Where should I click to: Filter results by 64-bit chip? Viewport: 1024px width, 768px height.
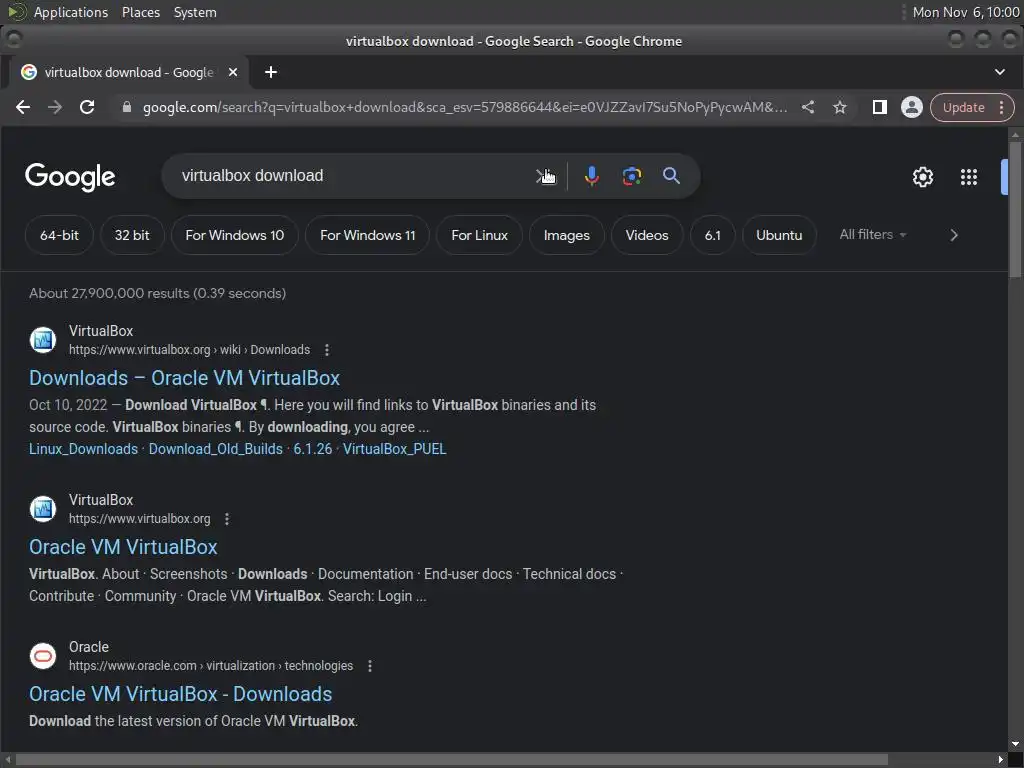59,235
